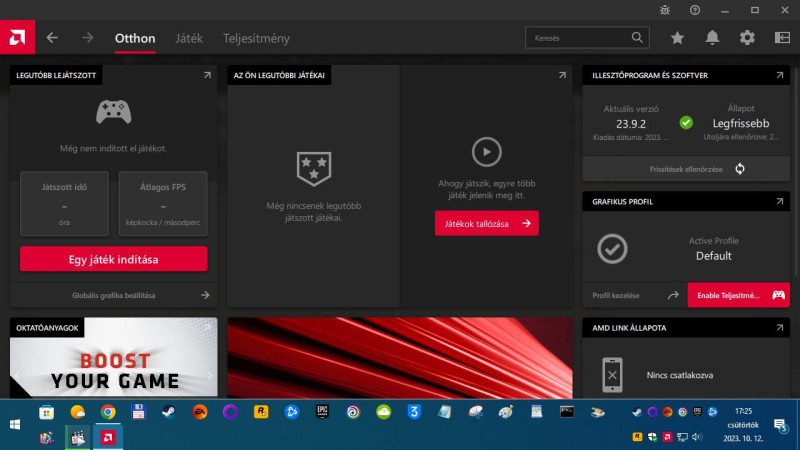Click the Default profile name
The image size is (800, 450).
(x=713, y=256)
